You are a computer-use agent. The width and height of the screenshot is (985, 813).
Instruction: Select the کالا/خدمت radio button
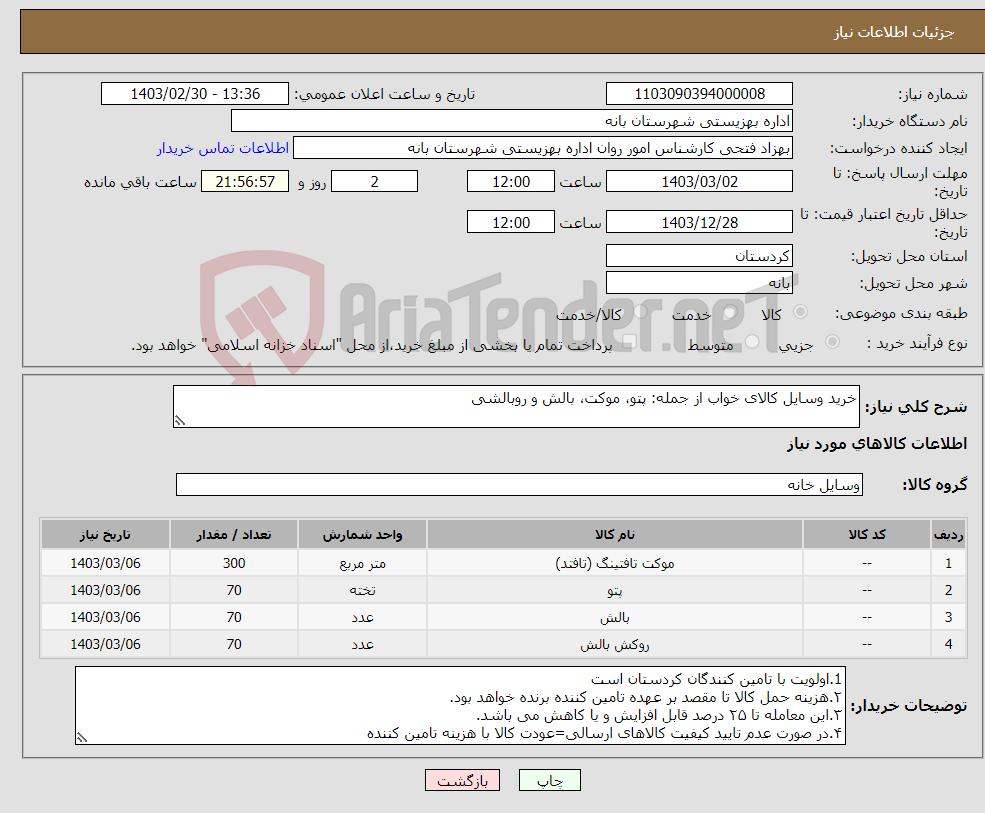click(x=640, y=312)
